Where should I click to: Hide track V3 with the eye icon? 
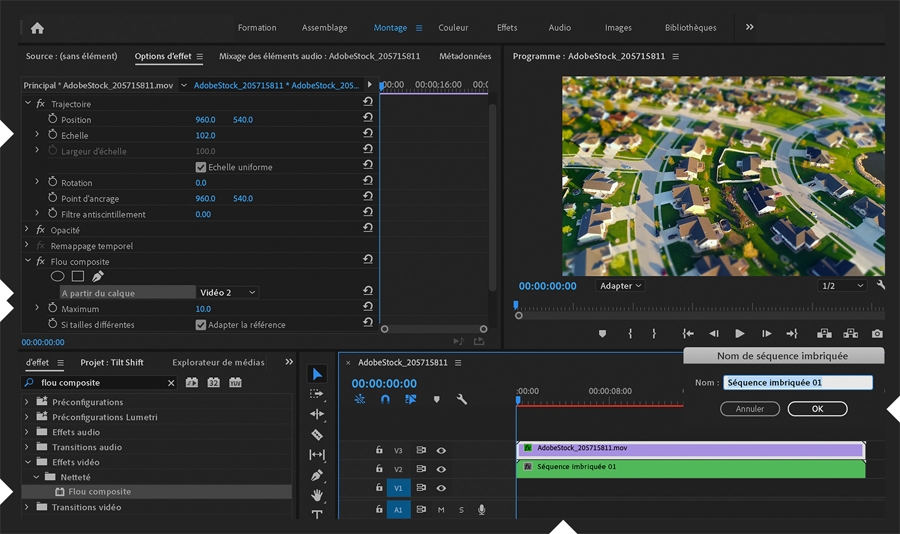coord(441,450)
